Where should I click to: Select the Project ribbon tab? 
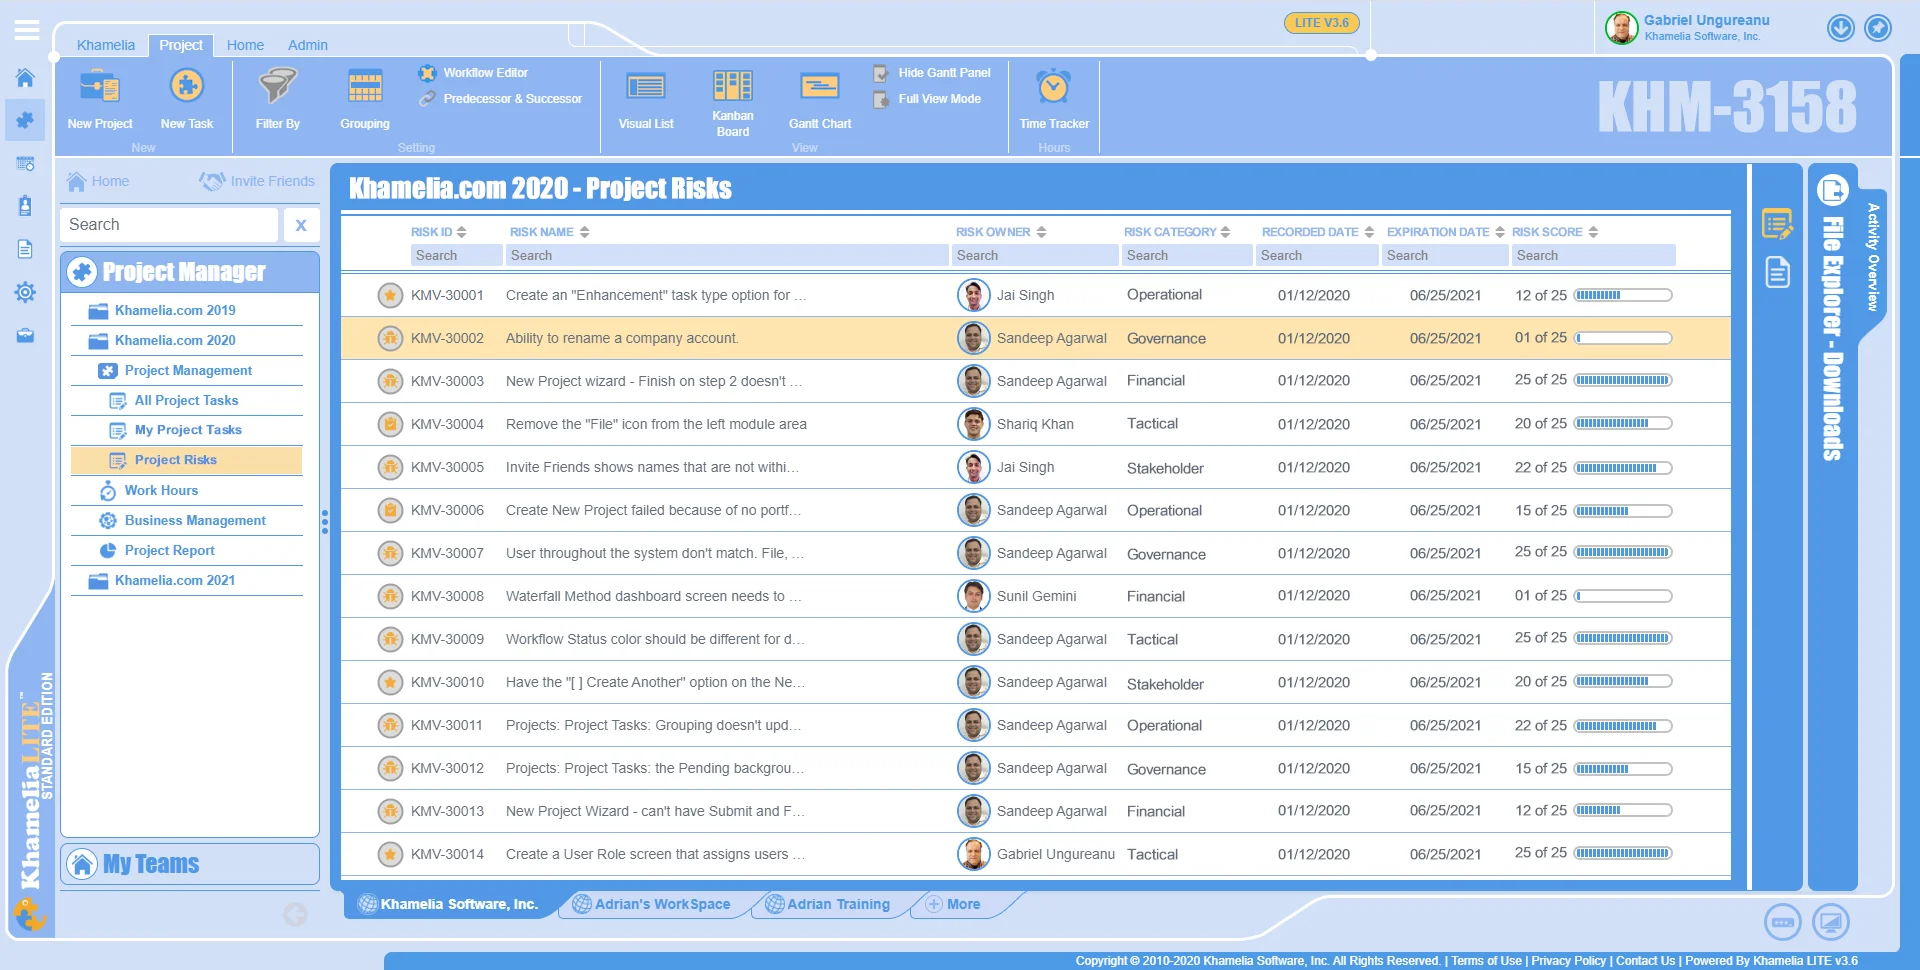coord(181,45)
